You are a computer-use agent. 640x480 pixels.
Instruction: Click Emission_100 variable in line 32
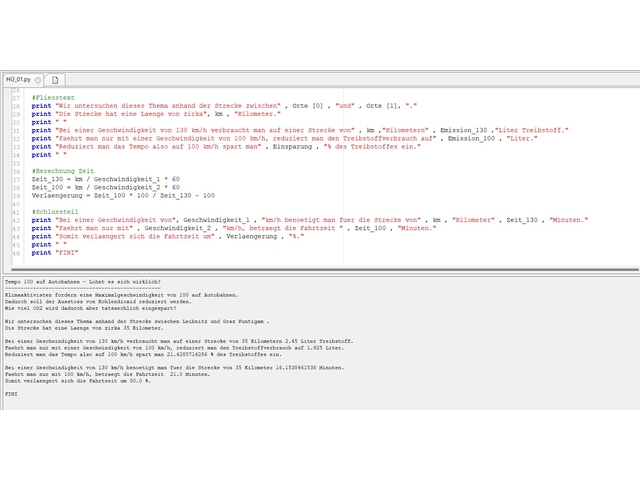[x=471, y=138]
